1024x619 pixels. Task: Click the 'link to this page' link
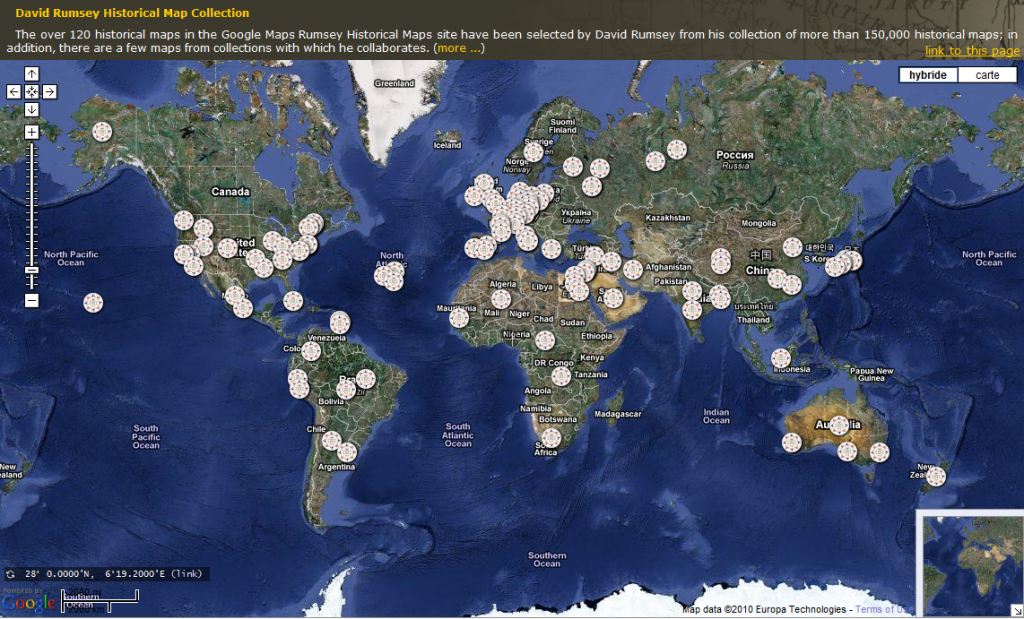pyautogui.click(x=972, y=51)
